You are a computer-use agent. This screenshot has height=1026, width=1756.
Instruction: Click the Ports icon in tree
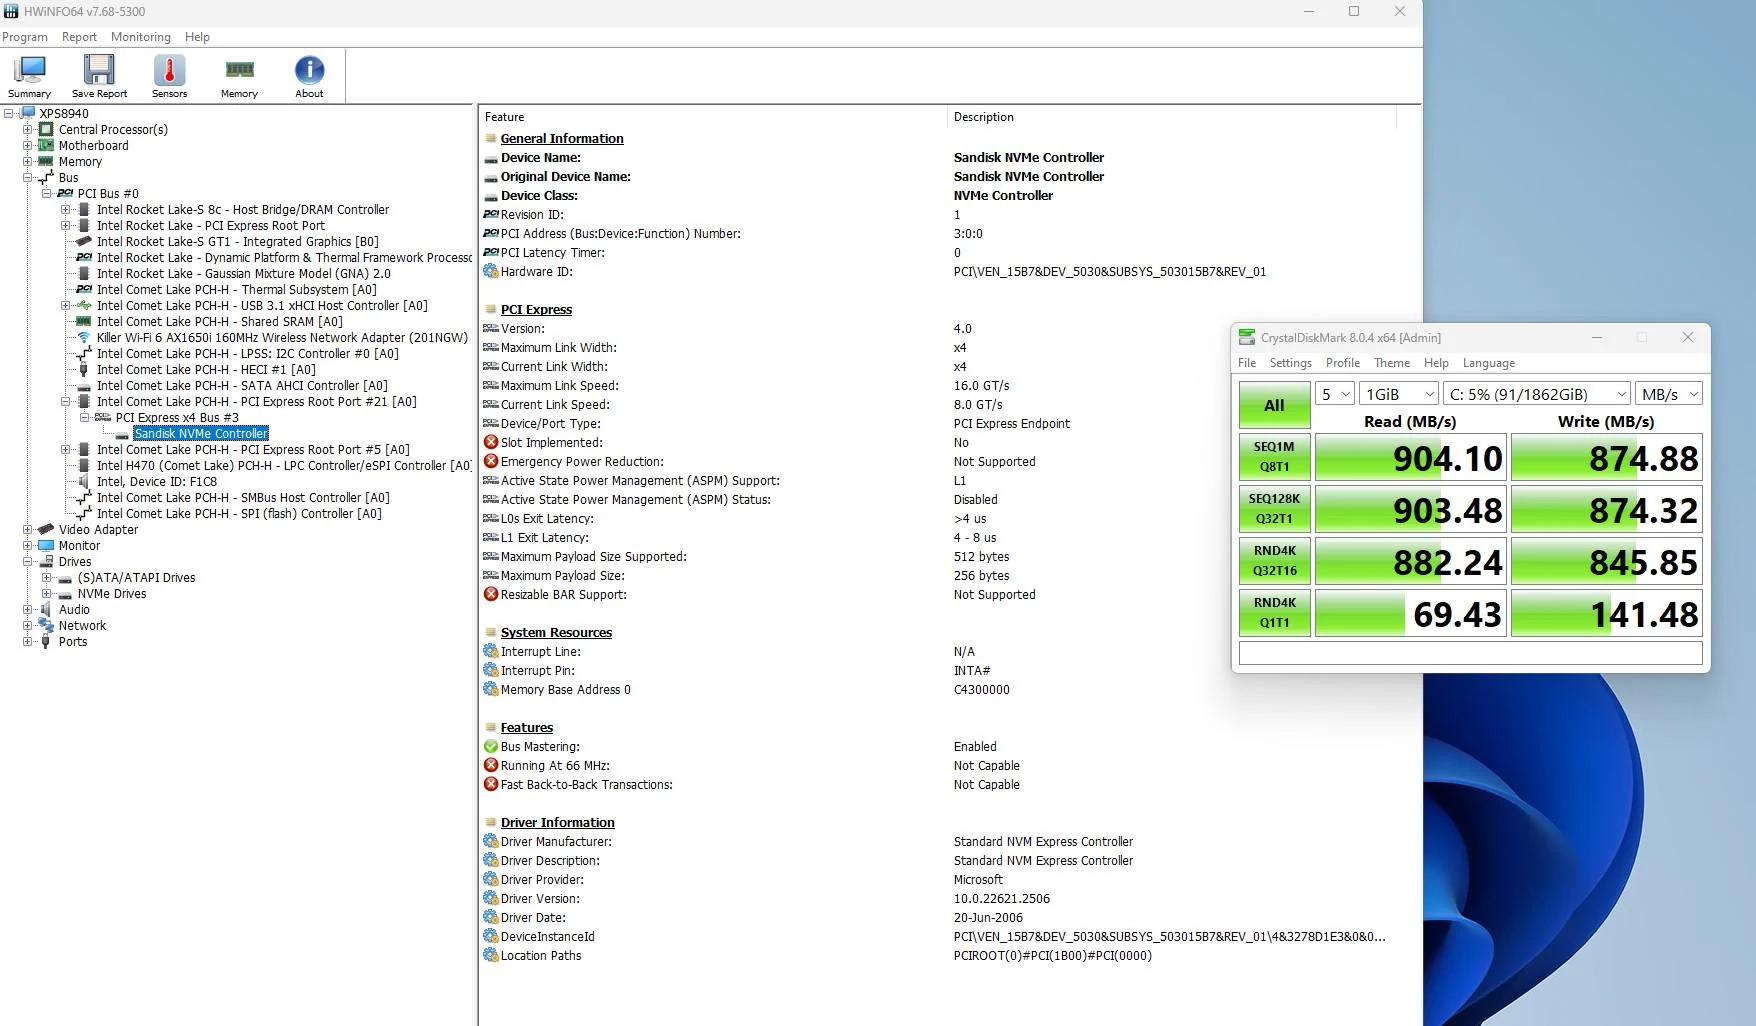coord(46,642)
